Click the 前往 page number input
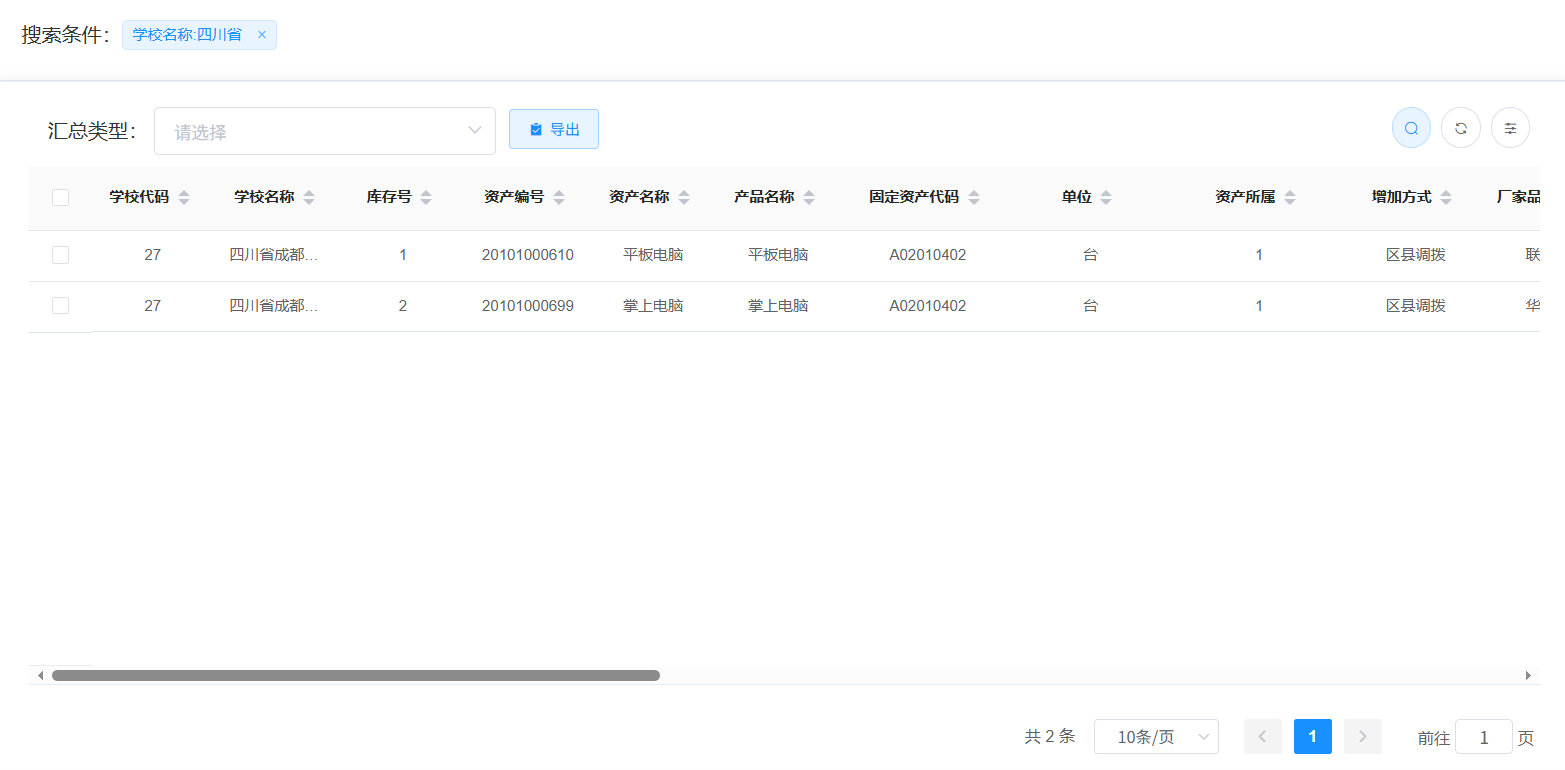Image resolution: width=1565 pixels, height=770 pixels. [x=1483, y=737]
